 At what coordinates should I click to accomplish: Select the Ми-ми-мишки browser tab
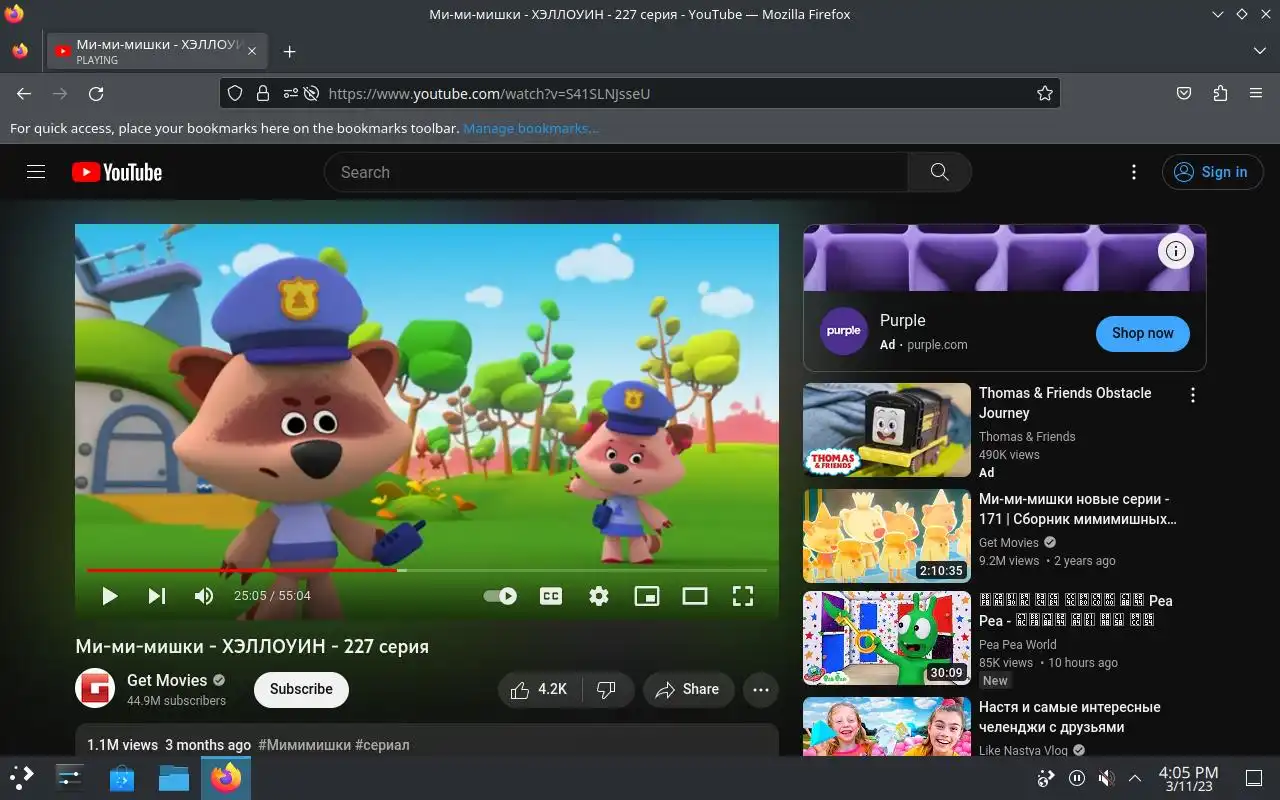[157, 51]
